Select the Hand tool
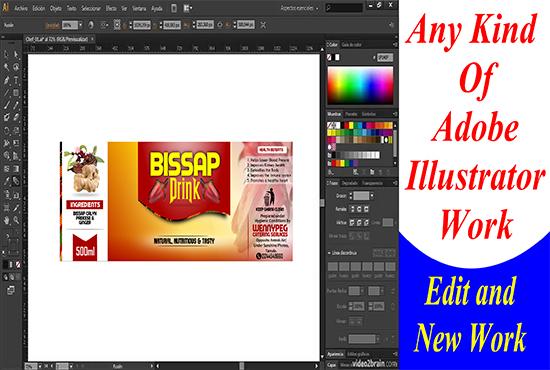550x370 pixels. click(6, 220)
